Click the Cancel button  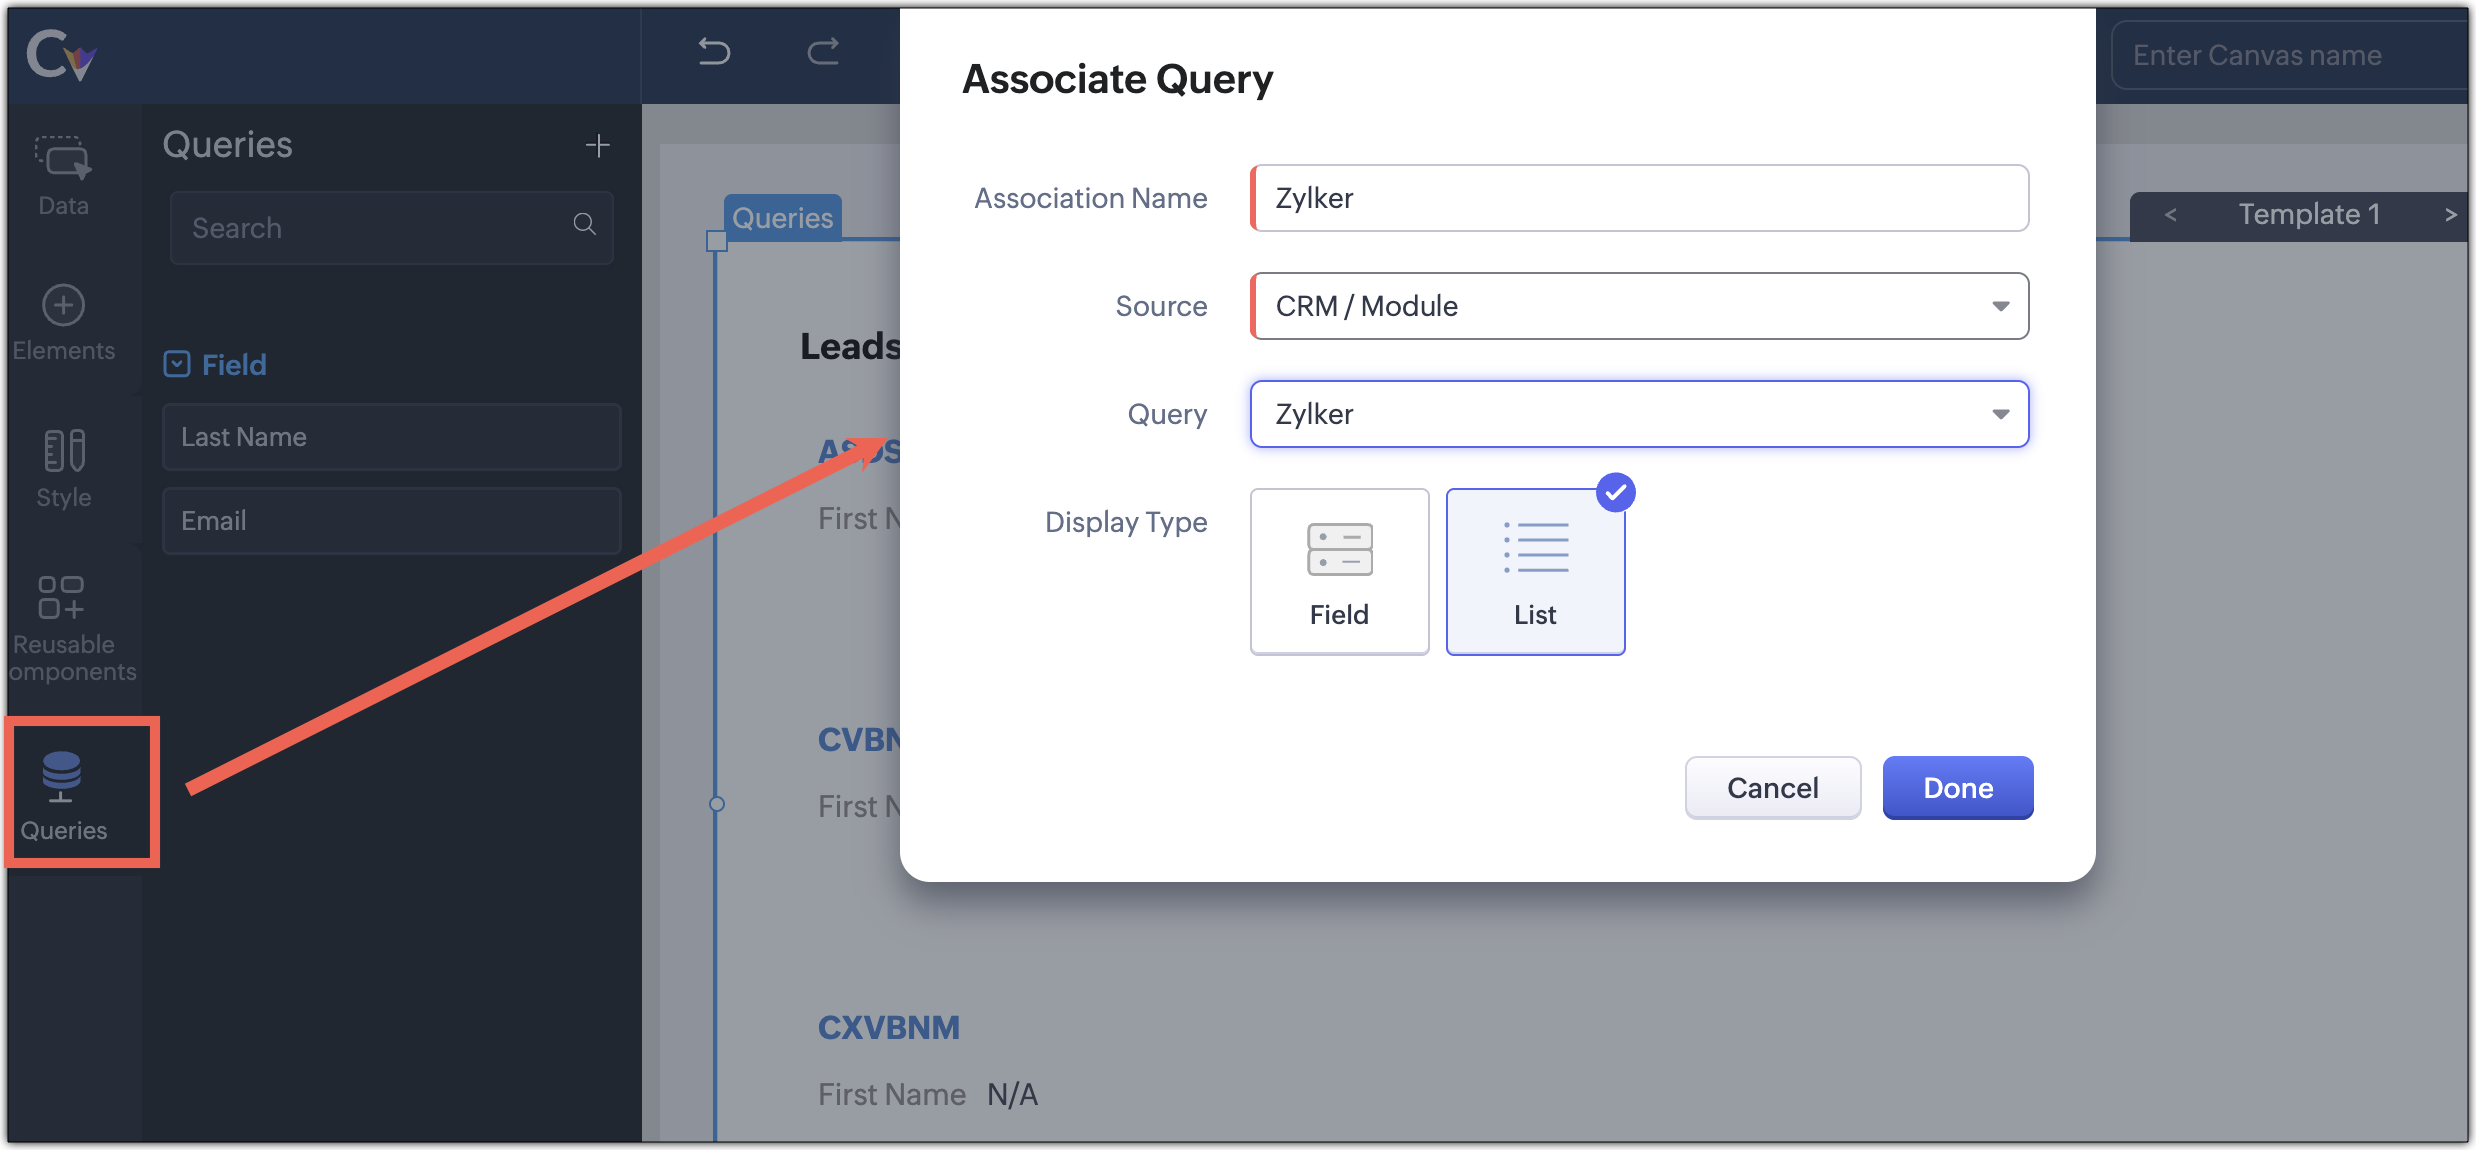pyautogui.click(x=1772, y=788)
